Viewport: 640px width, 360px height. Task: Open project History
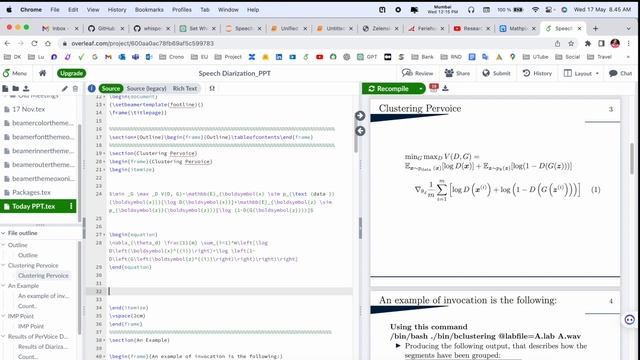coord(537,73)
